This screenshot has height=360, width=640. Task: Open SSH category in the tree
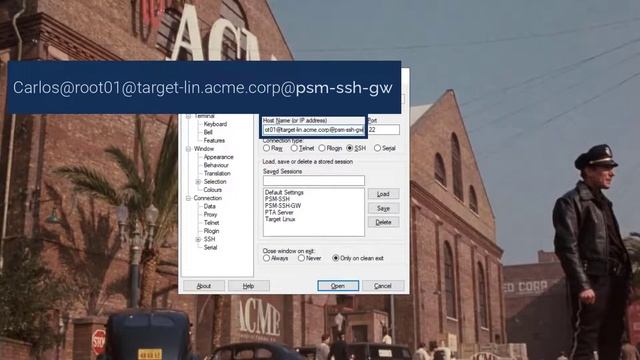click(209, 239)
